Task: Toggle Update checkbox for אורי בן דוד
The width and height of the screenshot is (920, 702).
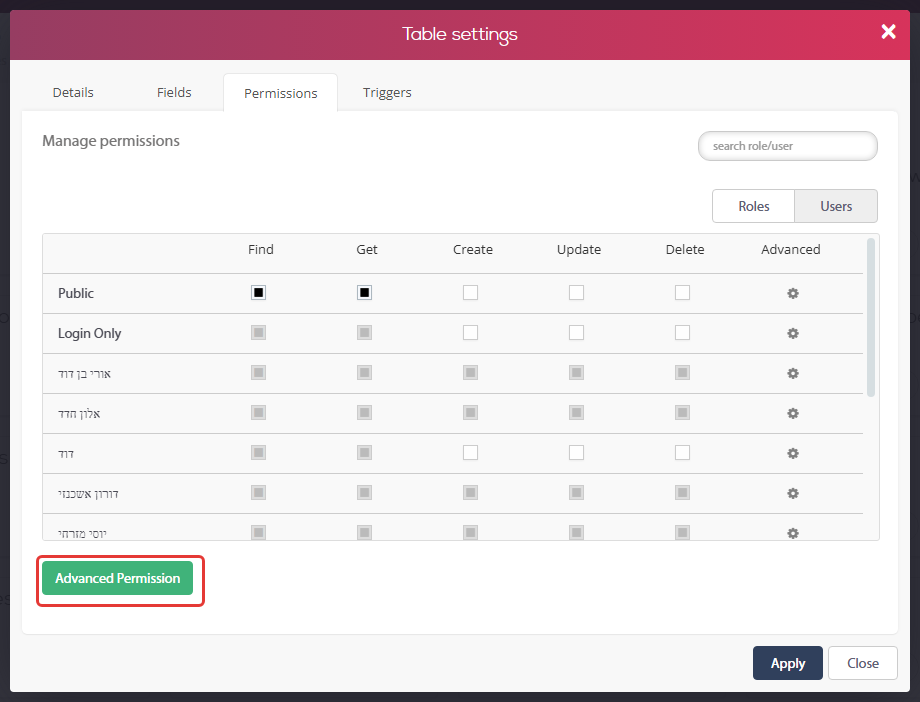Action: tap(576, 372)
